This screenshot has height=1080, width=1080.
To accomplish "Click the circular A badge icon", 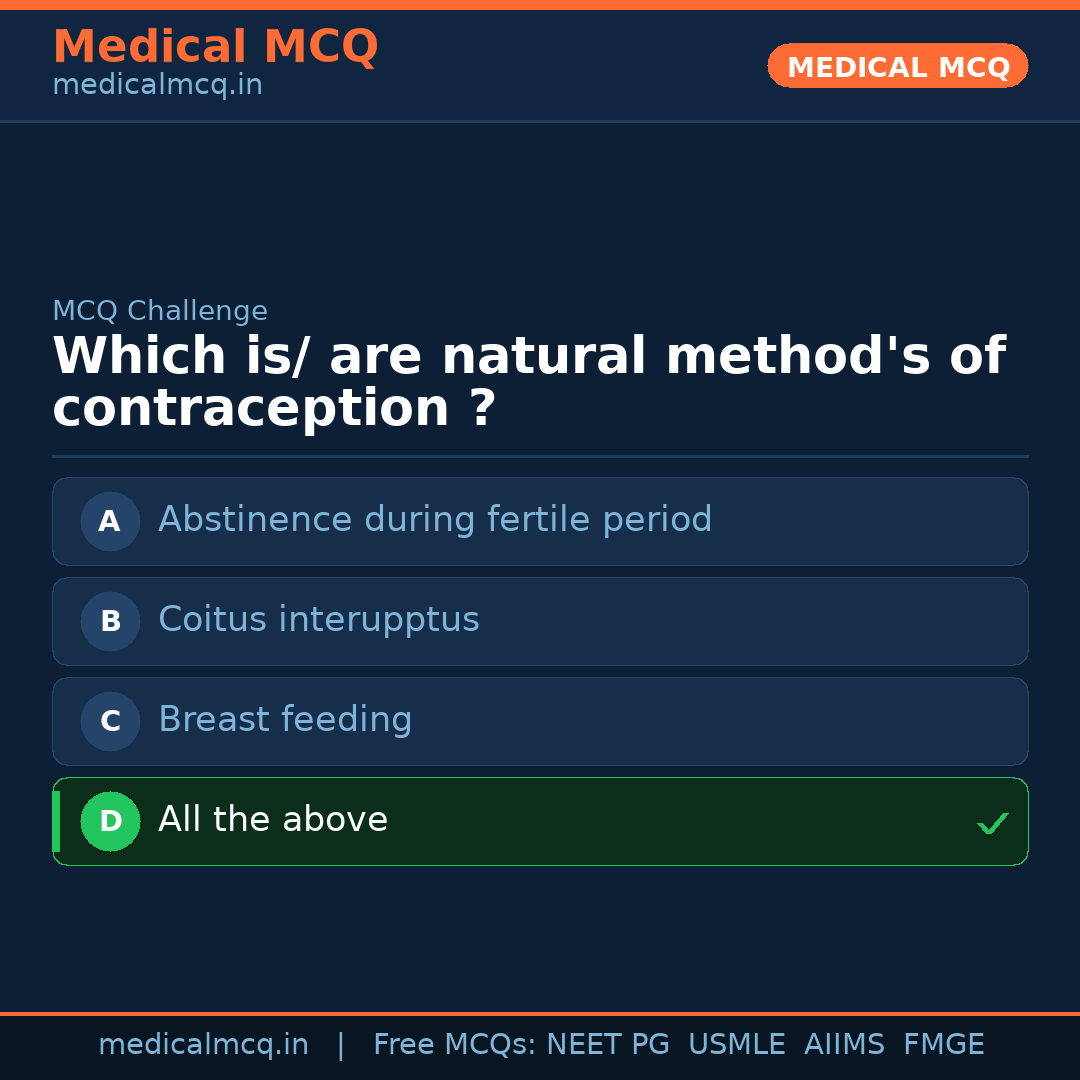I will (110, 521).
